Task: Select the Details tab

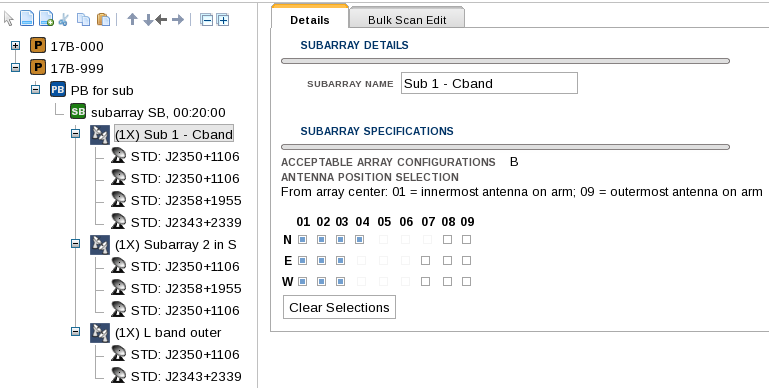Action: point(309,20)
